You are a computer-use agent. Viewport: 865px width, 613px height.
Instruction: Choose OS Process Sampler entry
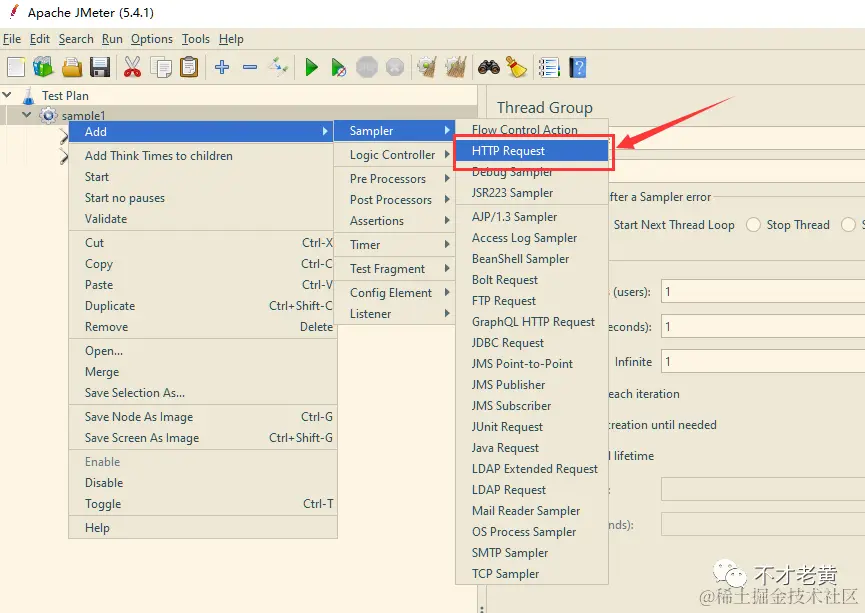532,532
